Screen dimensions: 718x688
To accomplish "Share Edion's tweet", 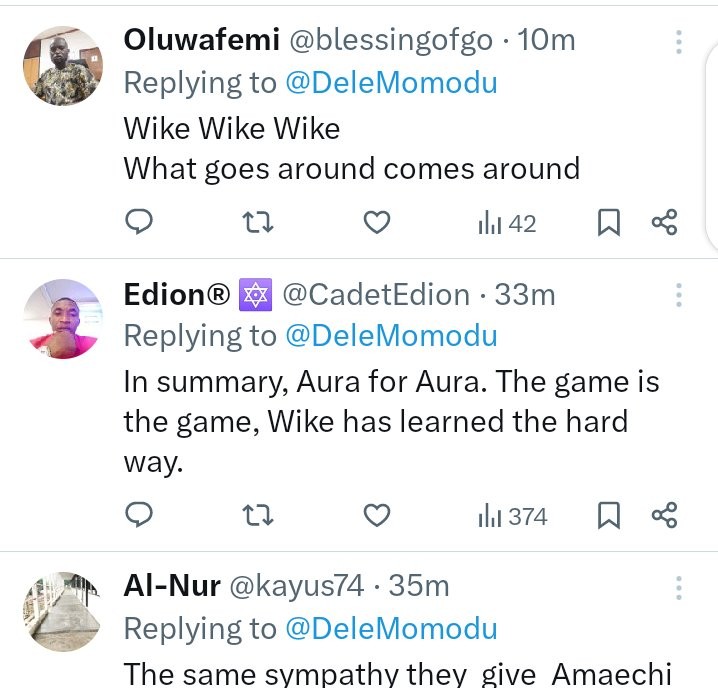I will [664, 515].
